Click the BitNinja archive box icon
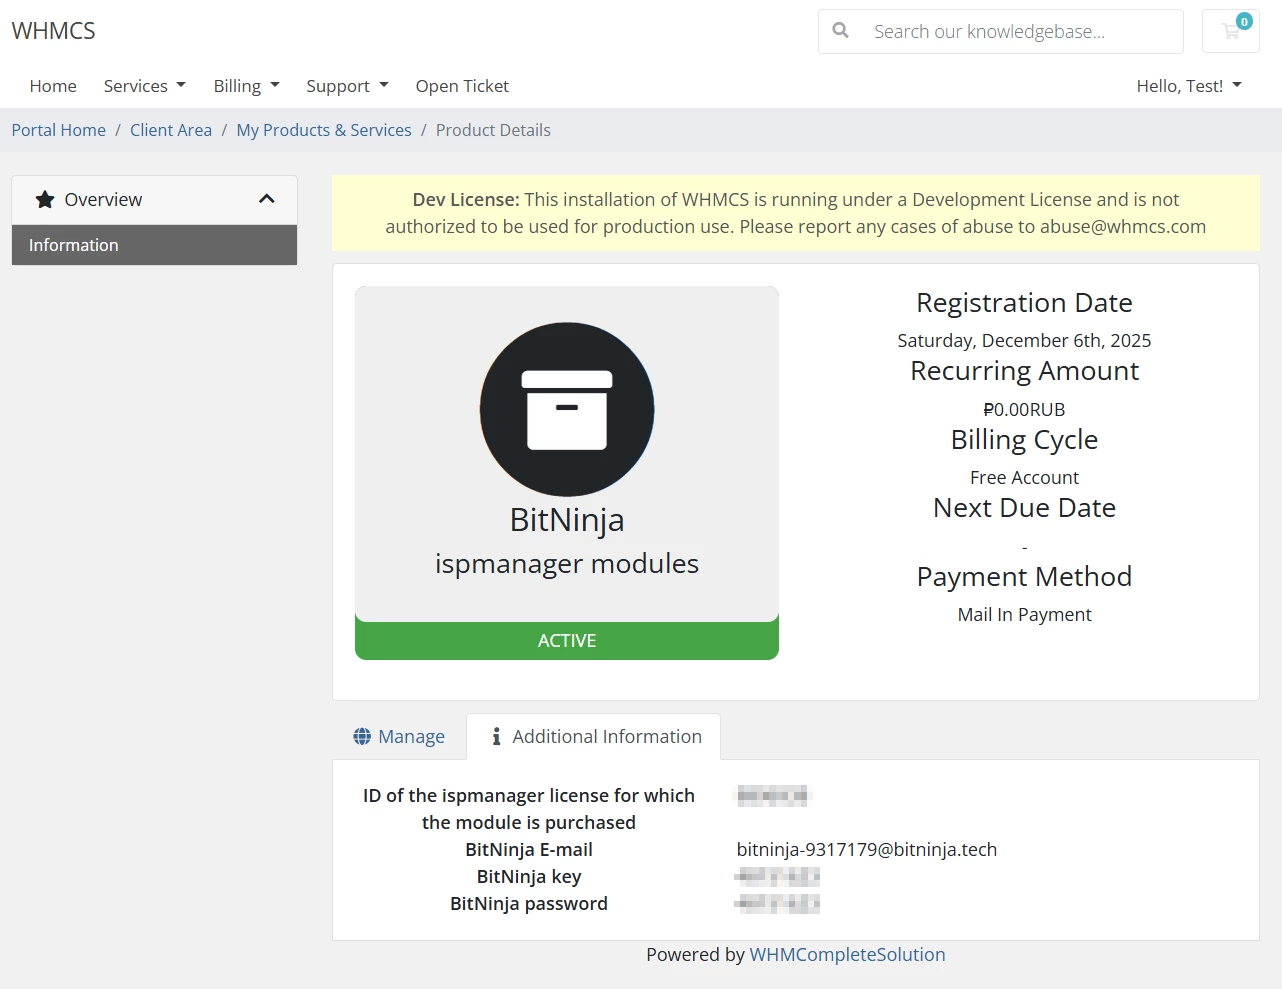The width and height of the screenshot is (1282, 989). click(567, 409)
